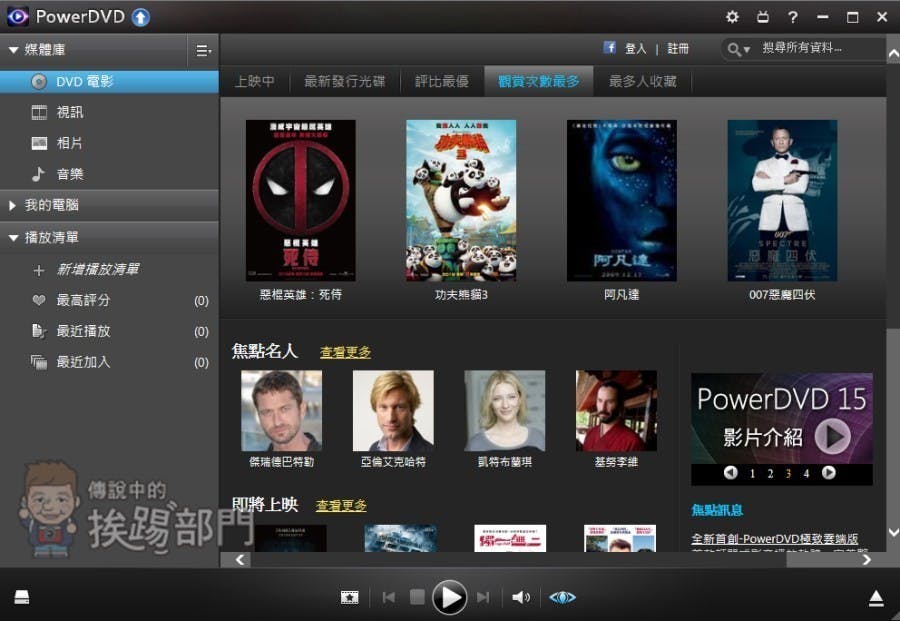
Task: Open the 阿凡達 movie poster
Action: 622,200
